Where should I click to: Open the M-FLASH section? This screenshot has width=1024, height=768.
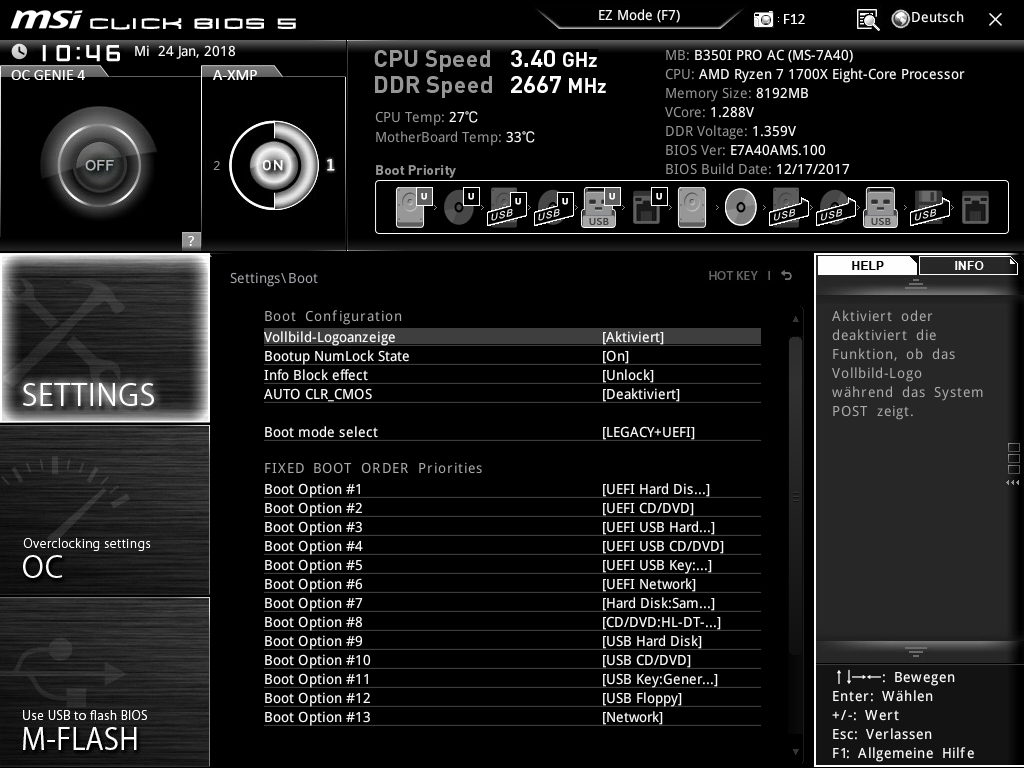[105, 682]
